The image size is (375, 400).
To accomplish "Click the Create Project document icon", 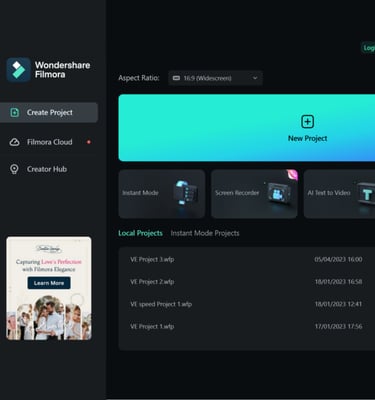I will pos(14,113).
